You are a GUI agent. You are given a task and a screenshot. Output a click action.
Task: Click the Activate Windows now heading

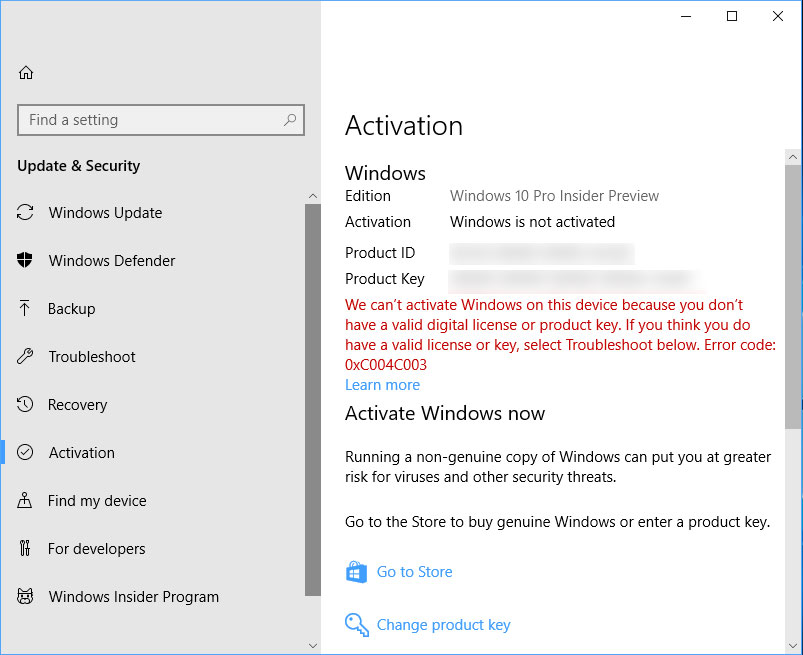tap(445, 413)
